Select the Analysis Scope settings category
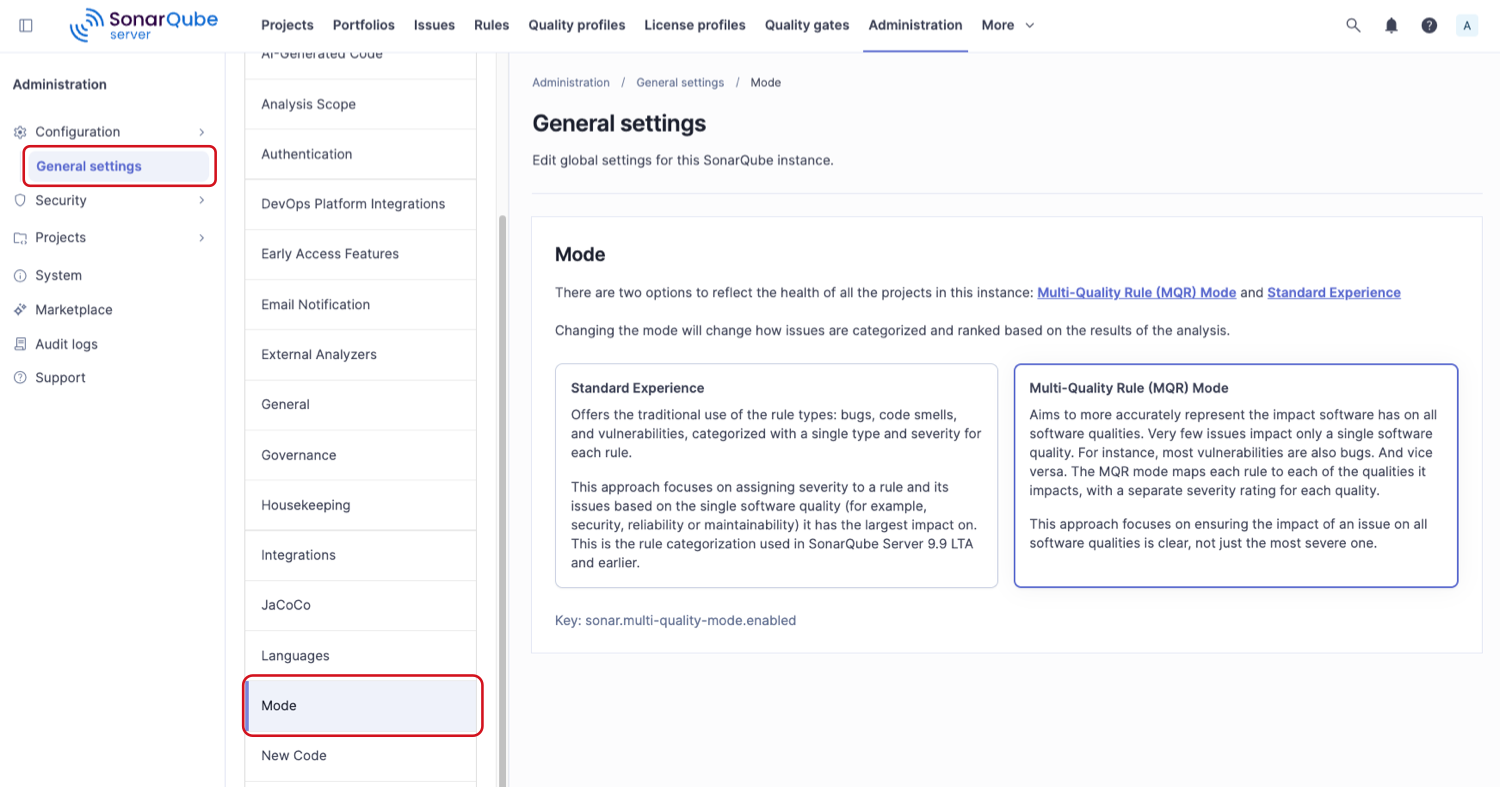The width and height of the screenshot is (1500, 787). [360, 104]
